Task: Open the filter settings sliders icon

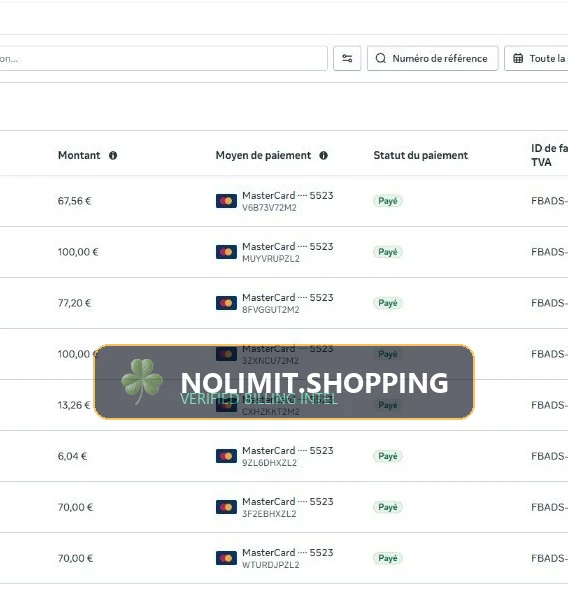Action: pyautogui.click(x=347, y=58)
